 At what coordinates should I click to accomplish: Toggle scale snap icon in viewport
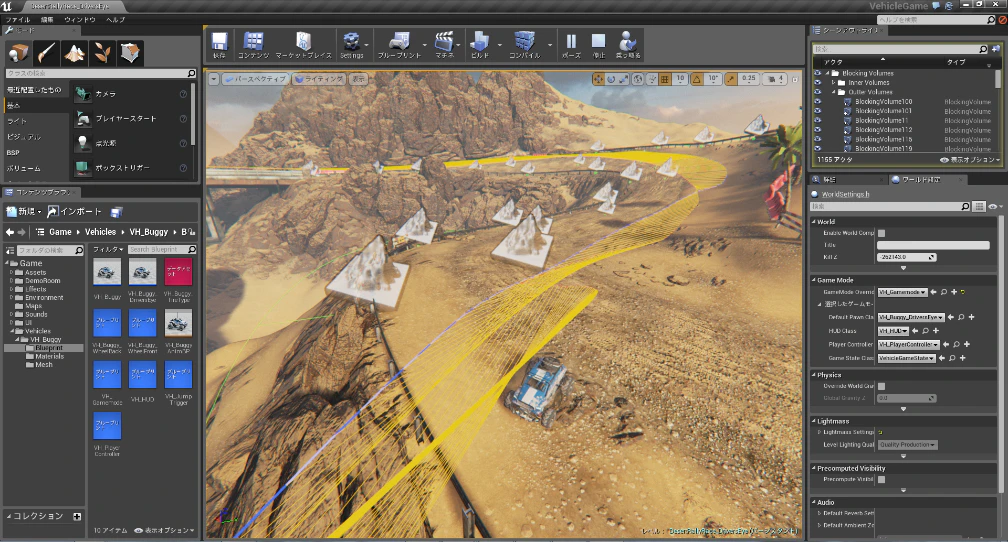(731, 79)
